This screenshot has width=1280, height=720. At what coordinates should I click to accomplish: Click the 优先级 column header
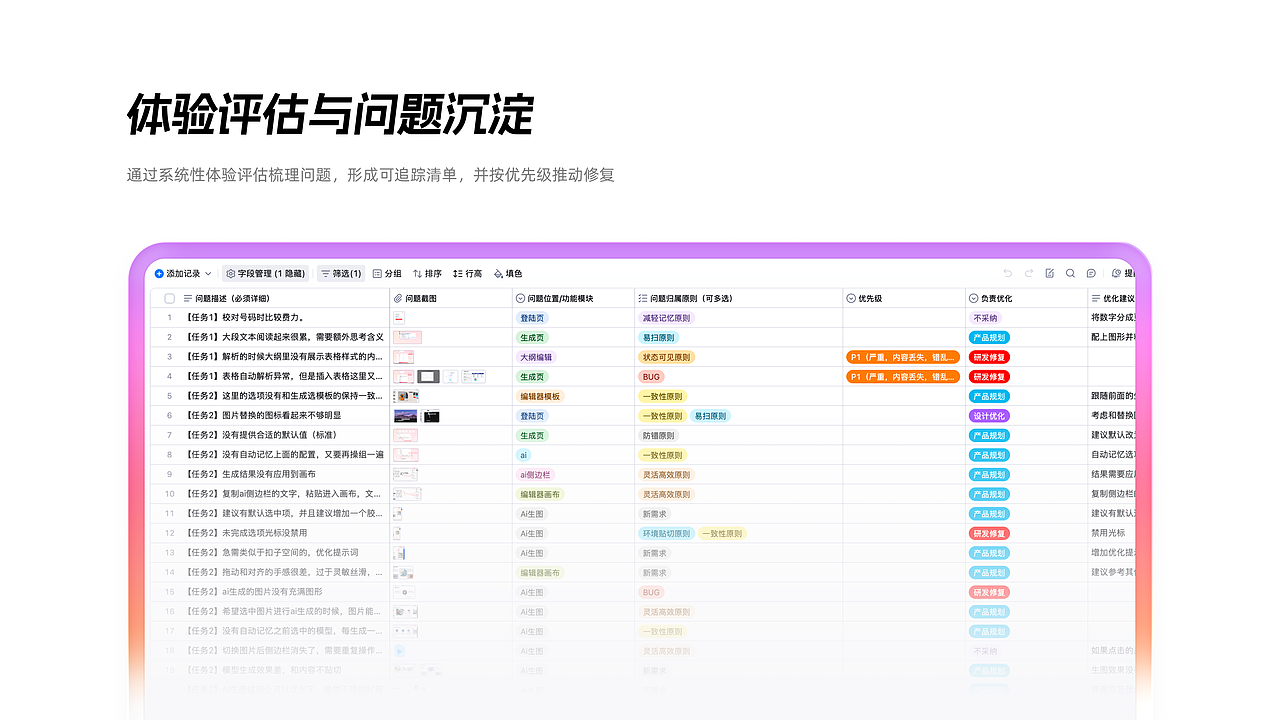[904, 298]
